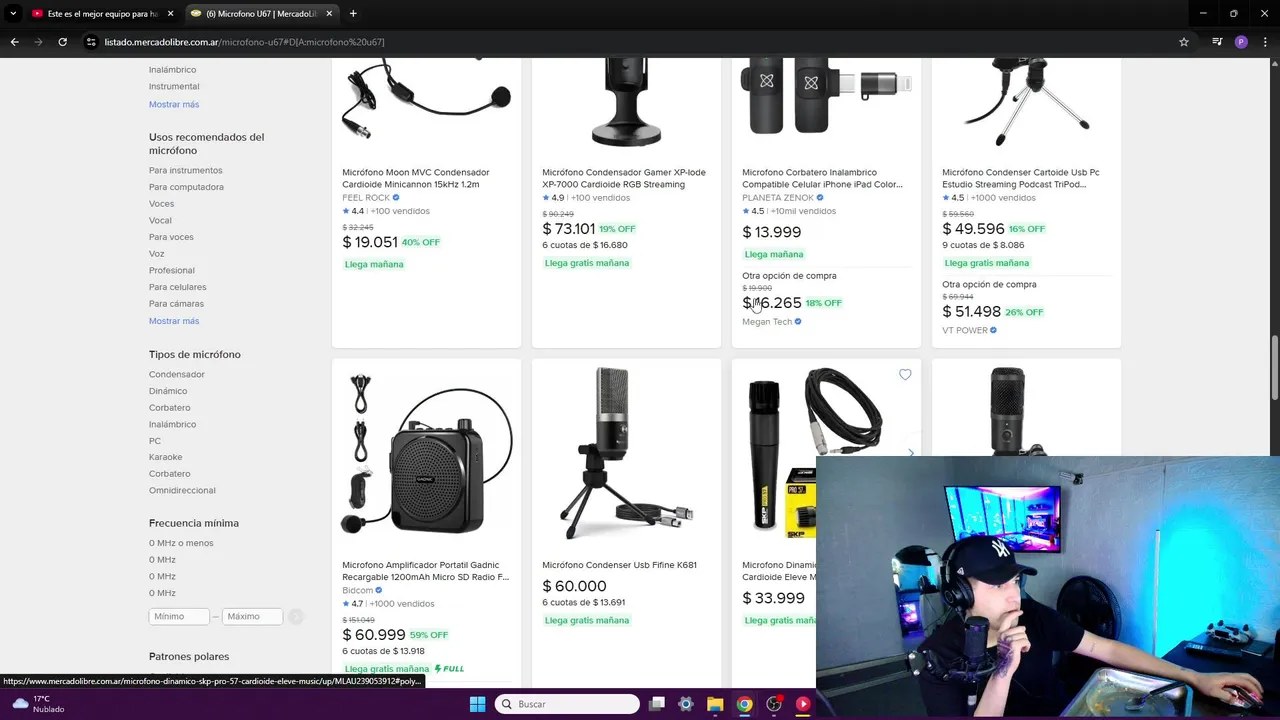The image size is (1280, 720).
Task: Apply frequency range with arrow button
Action: point(296,617)
